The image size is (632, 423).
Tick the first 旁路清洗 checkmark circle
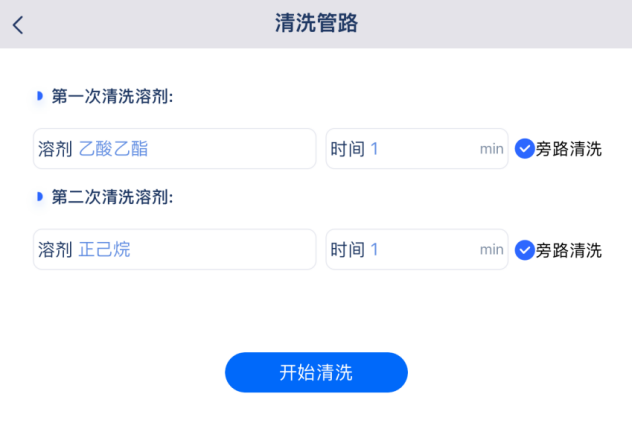point(524,149)
